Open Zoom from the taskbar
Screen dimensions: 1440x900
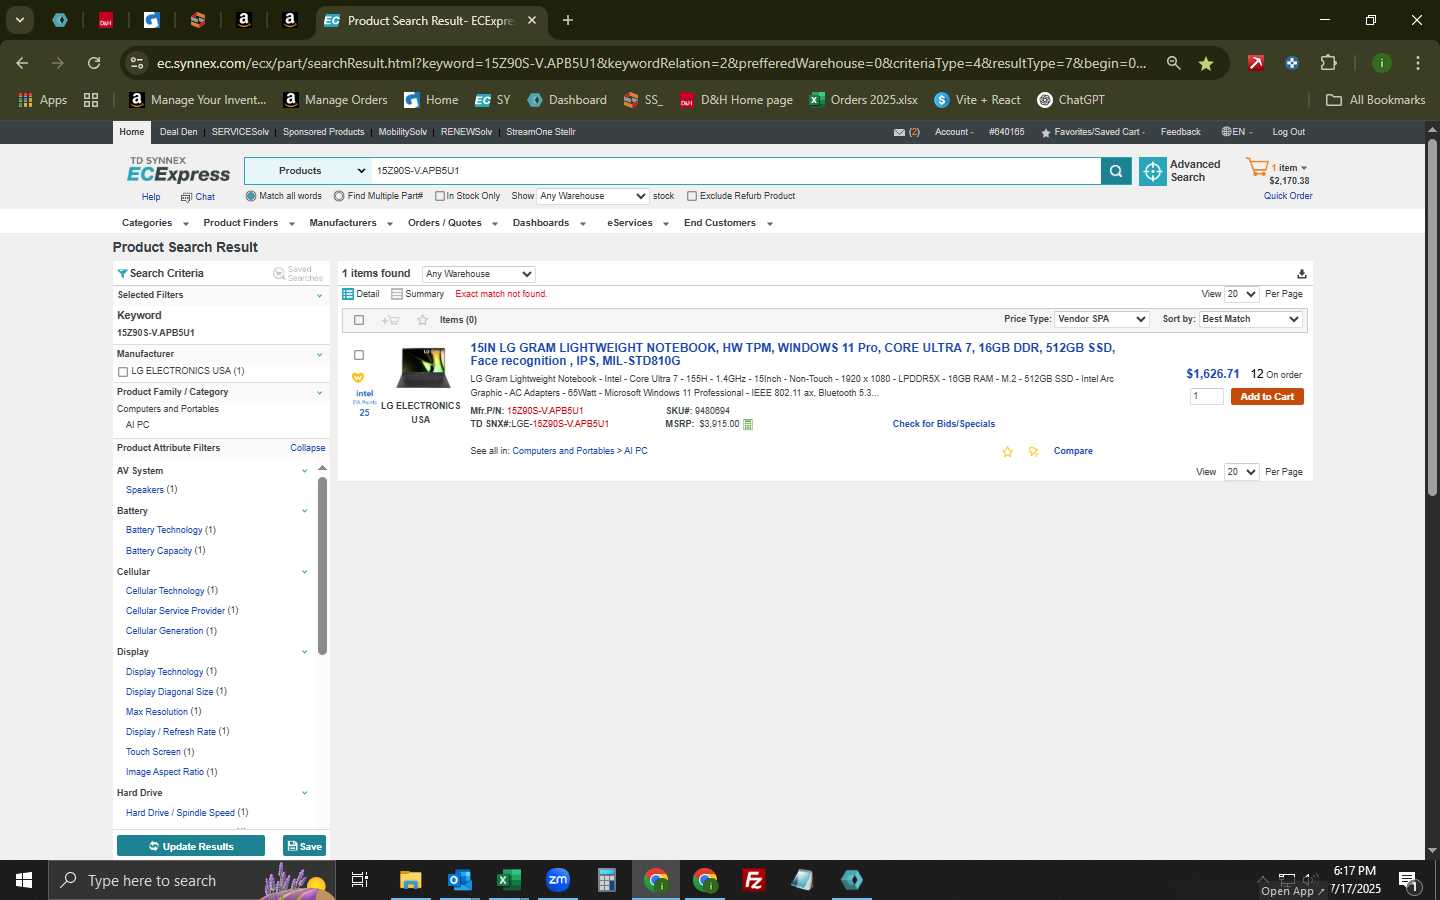click(557, 880)
